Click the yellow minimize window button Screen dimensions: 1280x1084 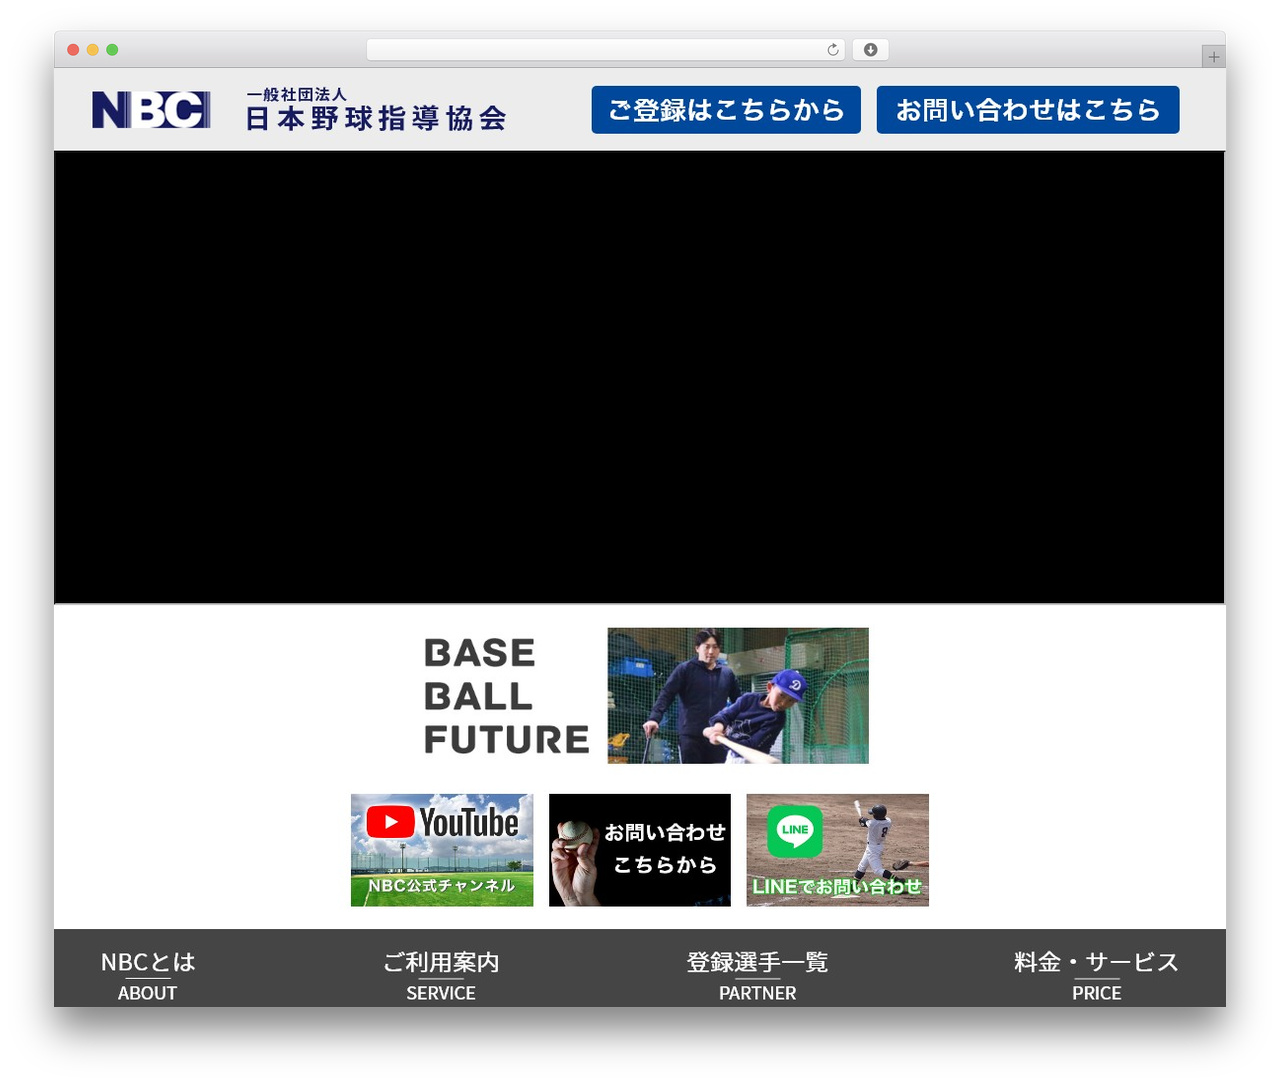click(x=93, y=50)
